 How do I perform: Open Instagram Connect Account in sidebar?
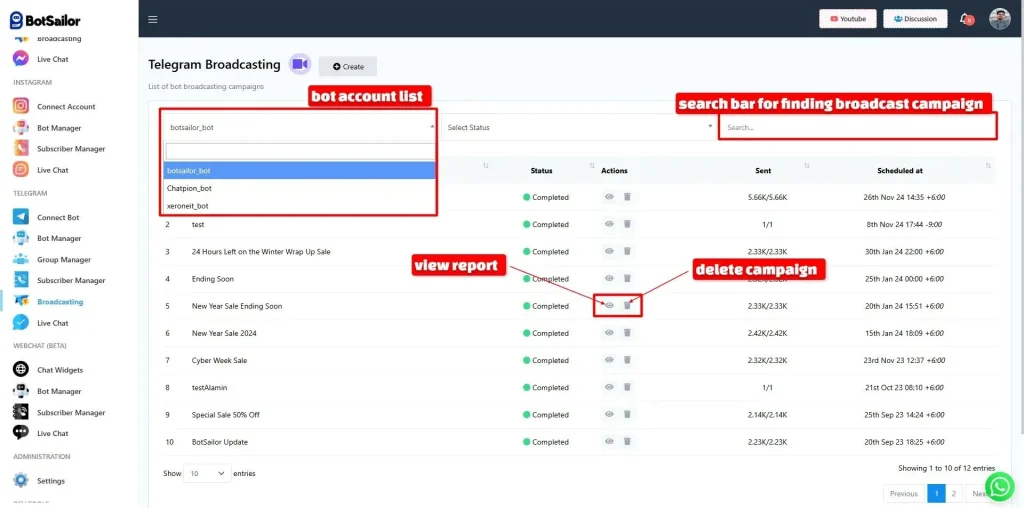click(x=66, y=106)
